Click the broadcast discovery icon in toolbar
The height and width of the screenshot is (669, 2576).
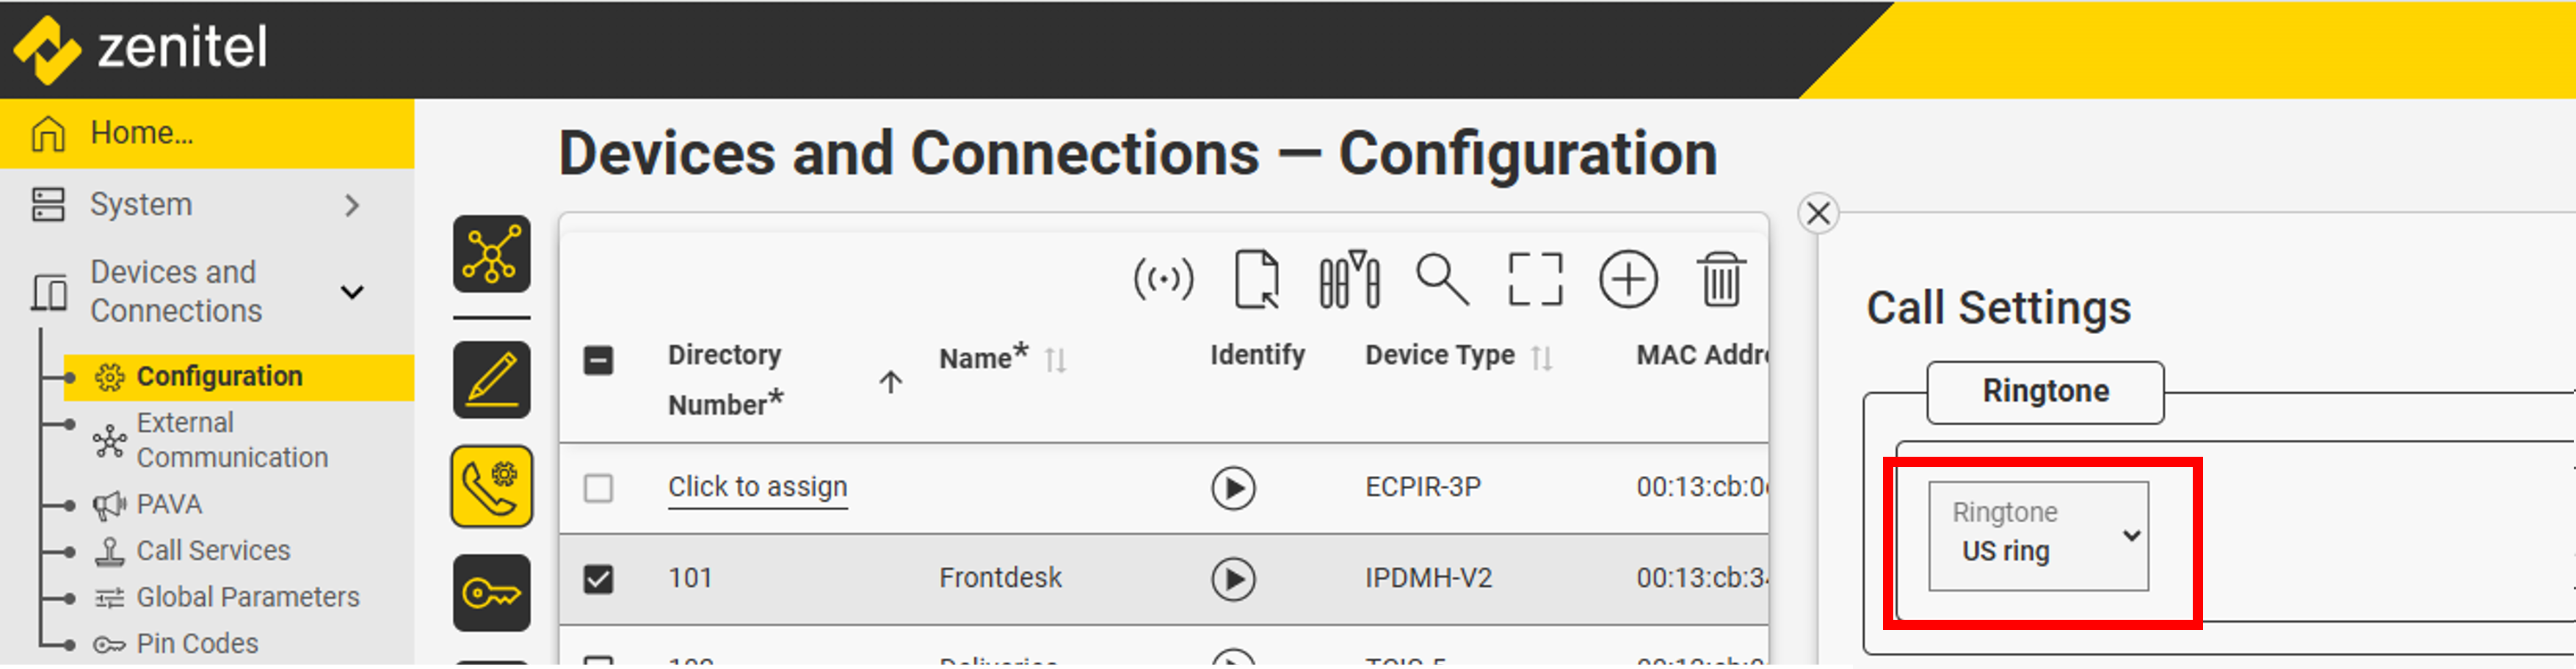[x=1163, y=280]
